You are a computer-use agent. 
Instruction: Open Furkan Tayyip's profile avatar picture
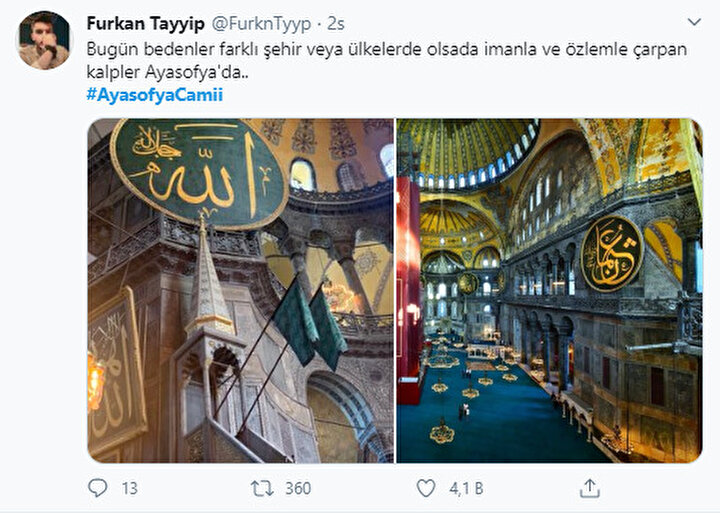(x=45, y=40)
